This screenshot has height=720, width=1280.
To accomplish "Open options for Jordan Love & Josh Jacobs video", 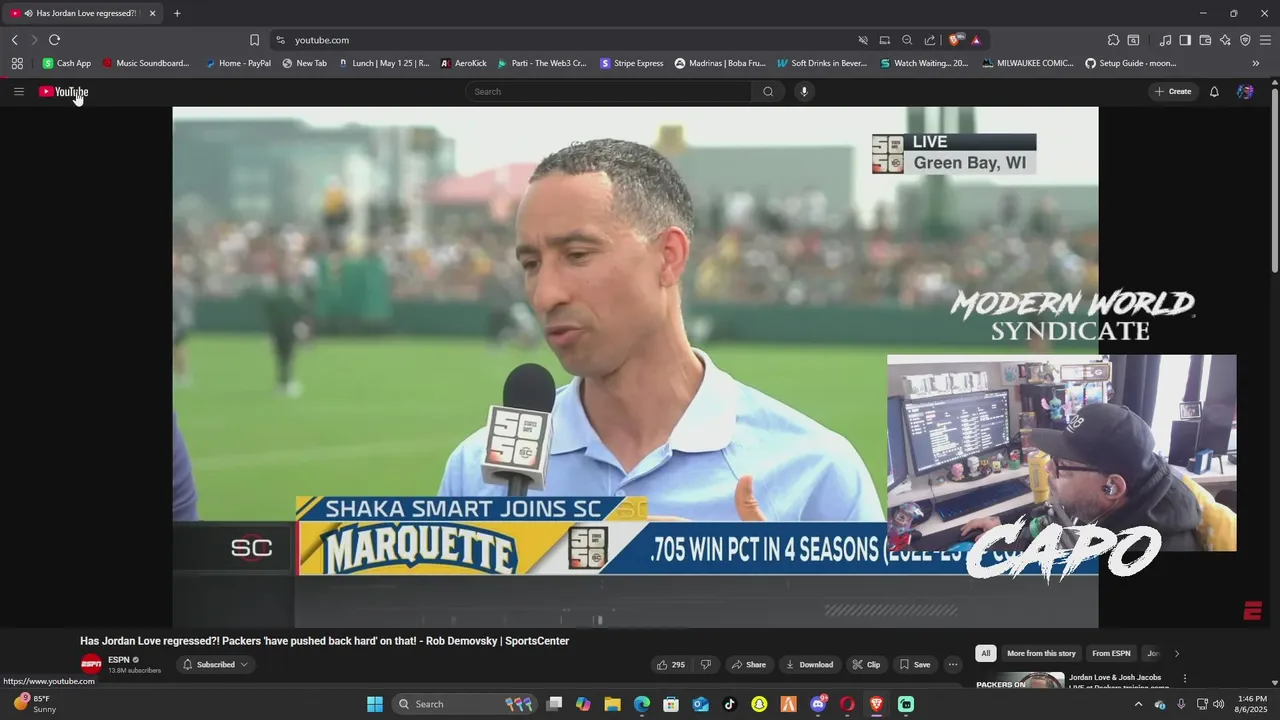I will coord(1185,678).
